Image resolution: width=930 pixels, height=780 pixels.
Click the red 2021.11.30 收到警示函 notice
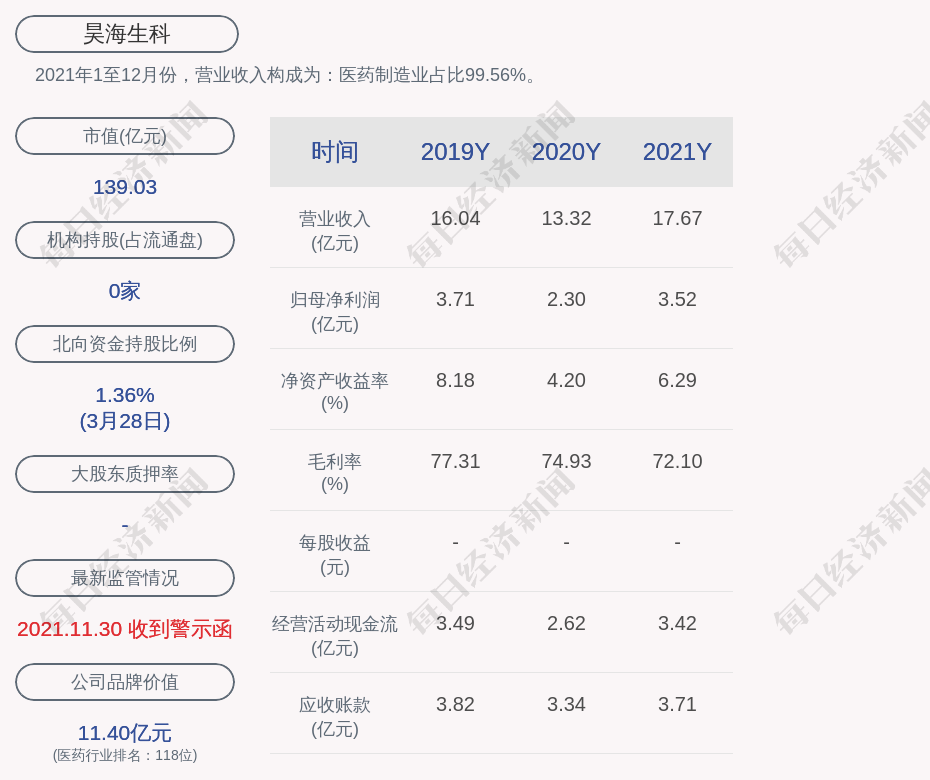125,629
